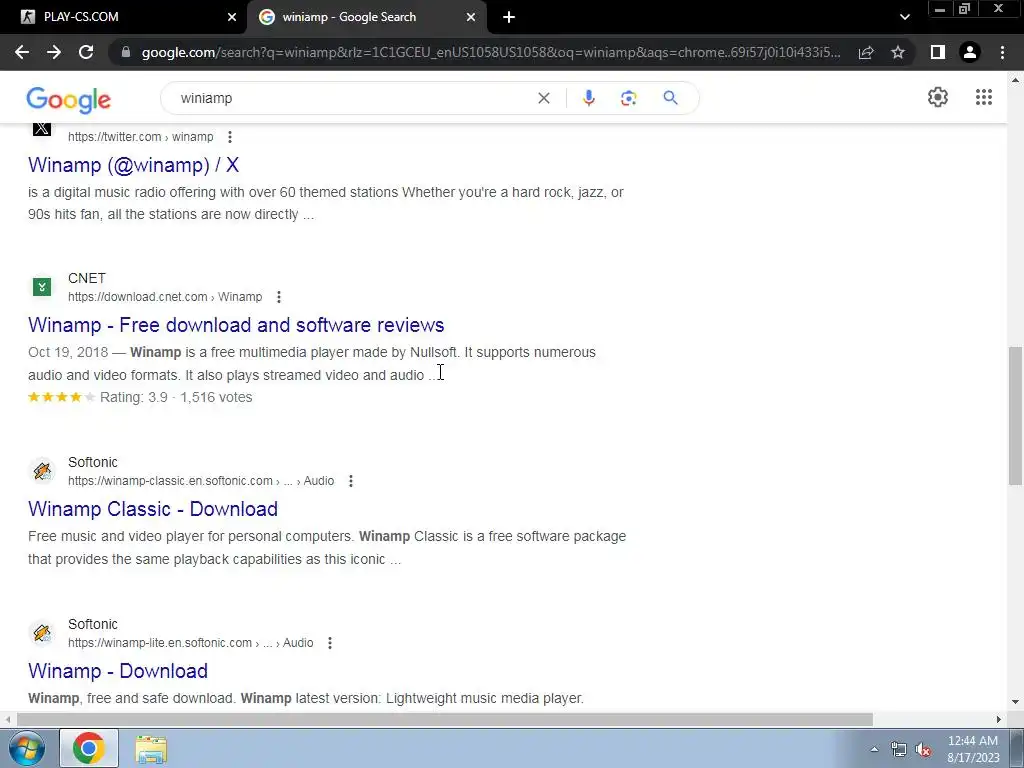Open network tray icon
Image resolution: width=1024 pixels, height=768 pixels.
[899, 750]
